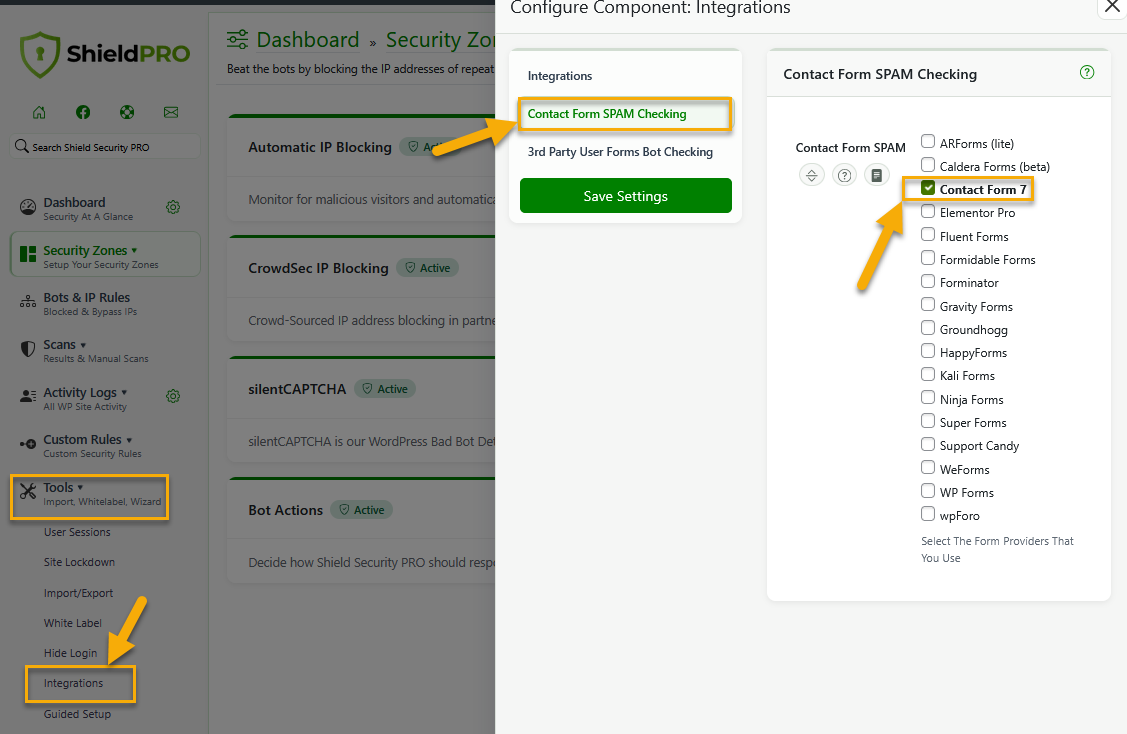Open Dashboard Security At A Glance
Viewport: 1127px width, 734px height.
coord(88,208)
